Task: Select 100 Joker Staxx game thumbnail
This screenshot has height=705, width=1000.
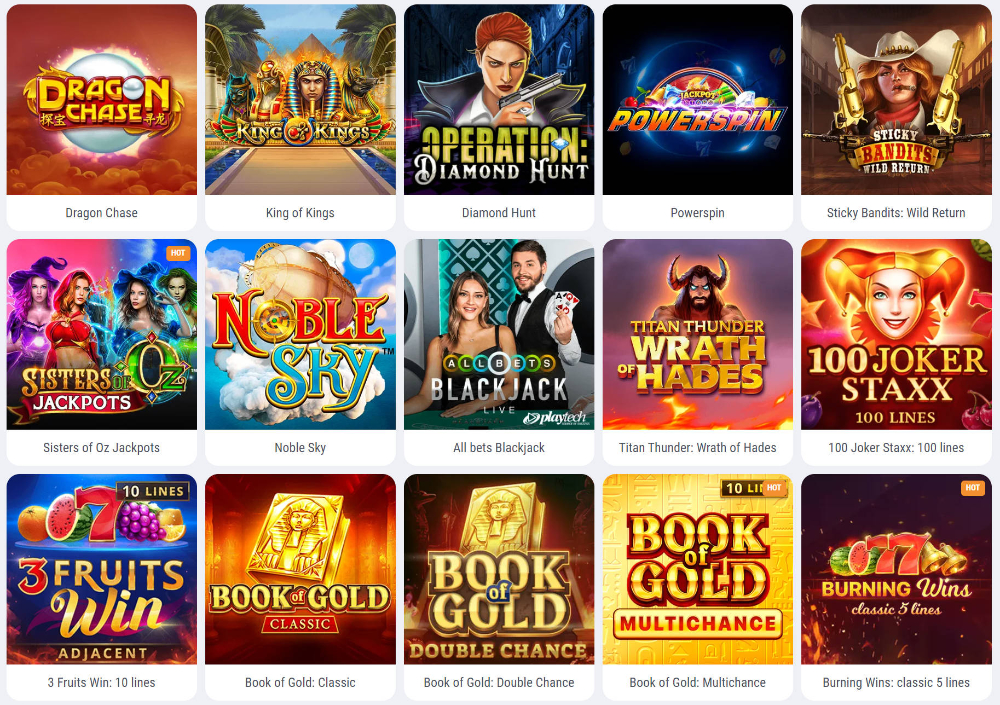Action: [x=896, y=334]
